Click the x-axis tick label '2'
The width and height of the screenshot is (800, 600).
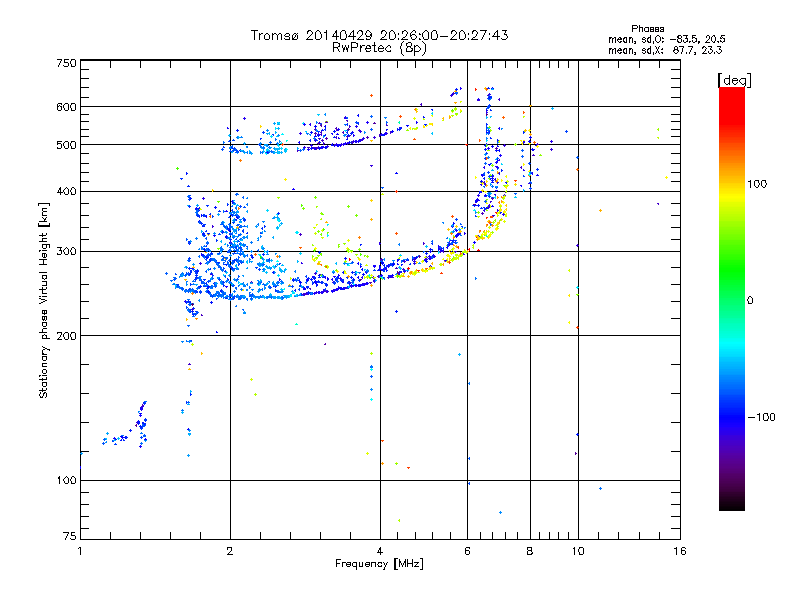(230, 551)
